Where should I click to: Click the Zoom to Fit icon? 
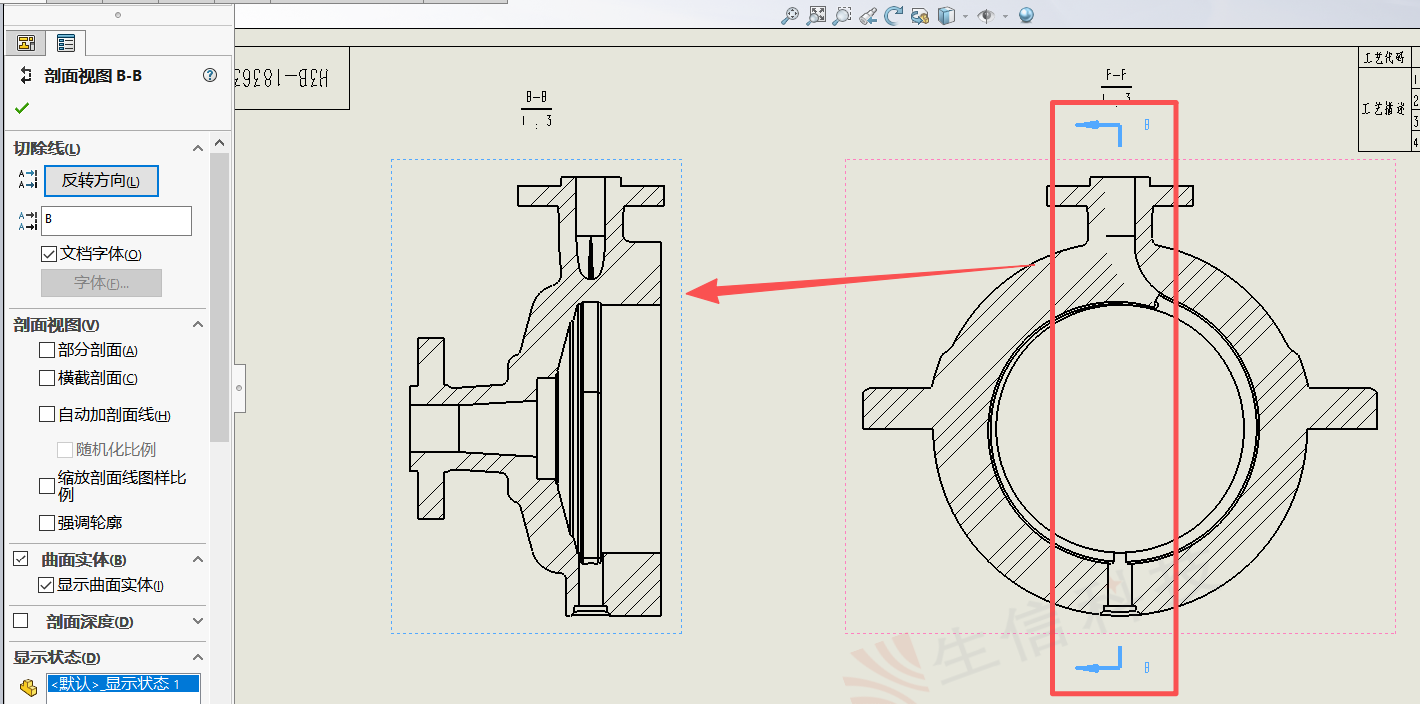(817, 15)
